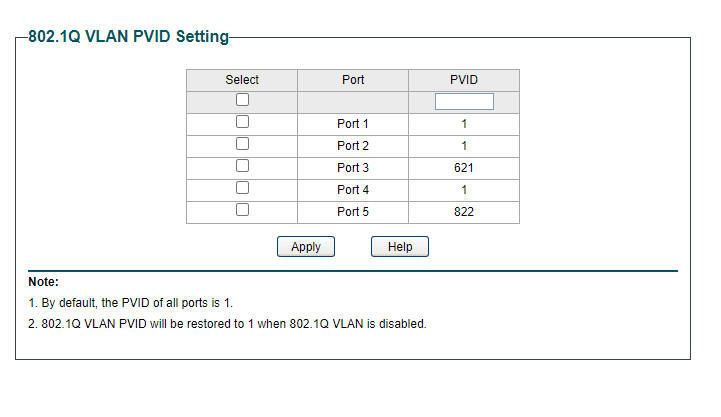Image resolution: width=721 pixels, height=417 pixels.
Task: Click the PVID value 621
Action: click(464, 168)
